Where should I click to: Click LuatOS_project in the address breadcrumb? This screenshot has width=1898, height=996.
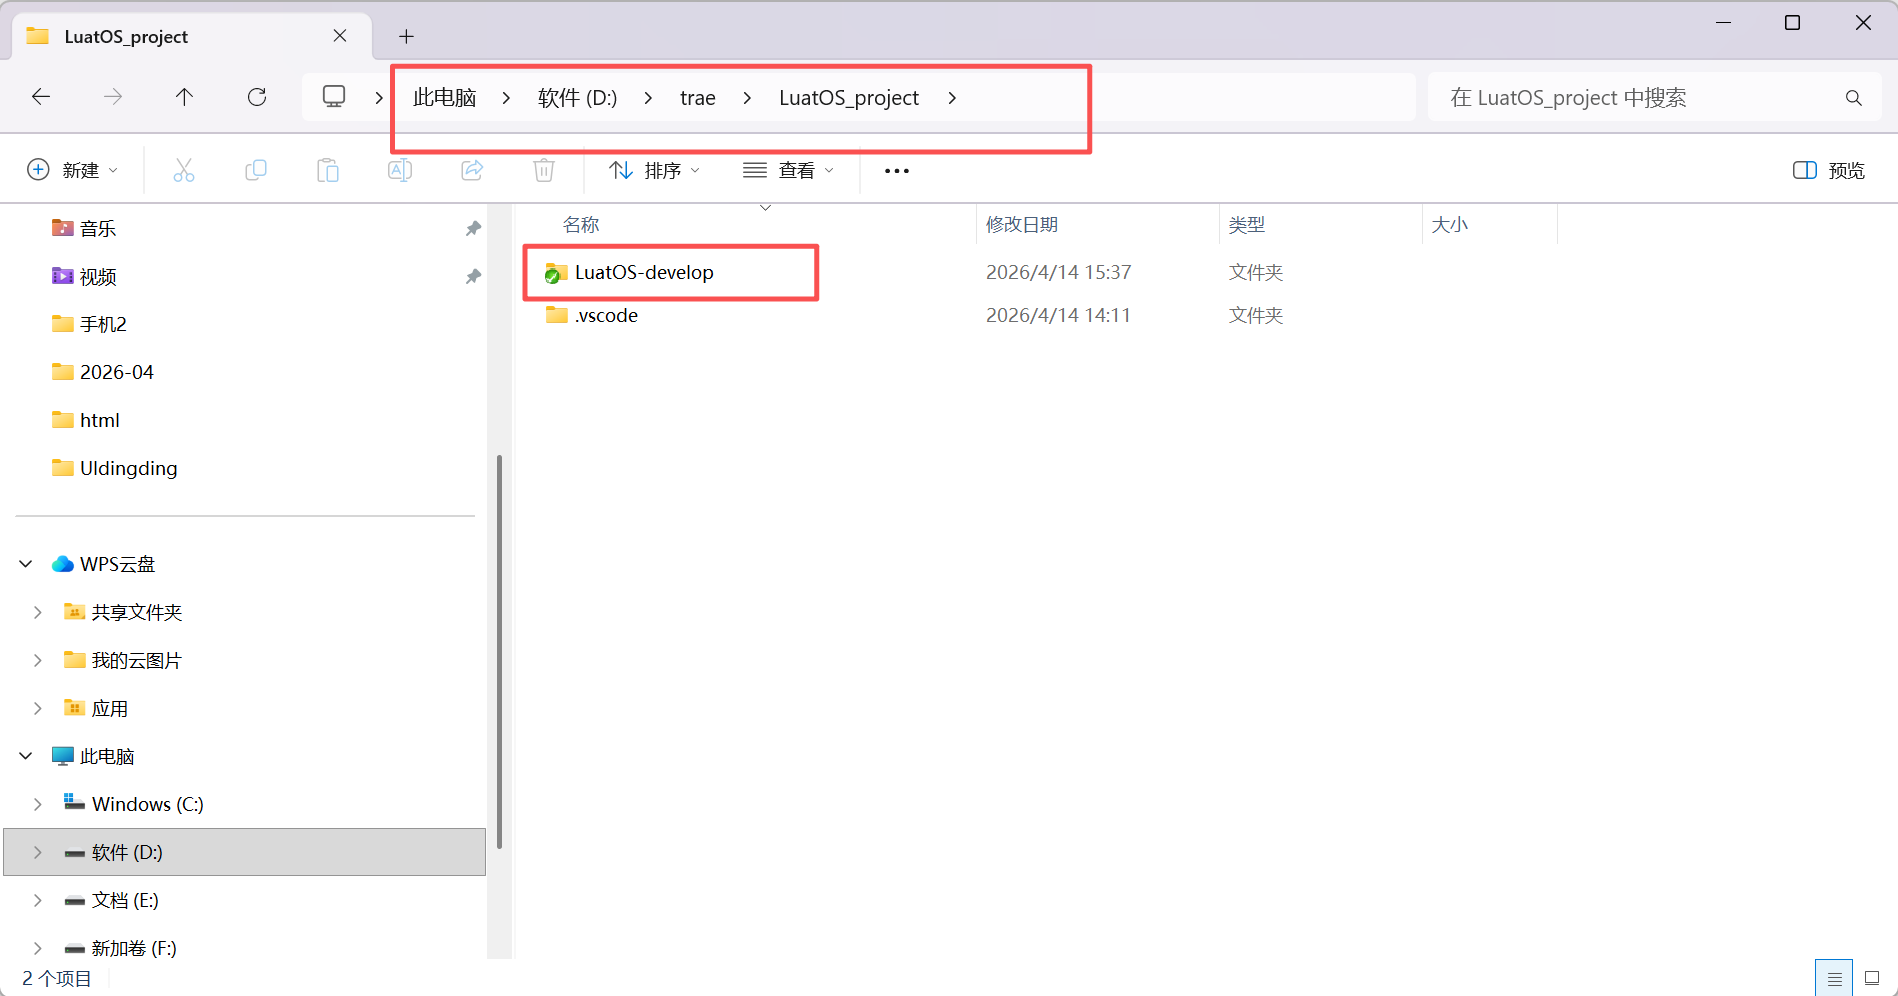[849, 97]
